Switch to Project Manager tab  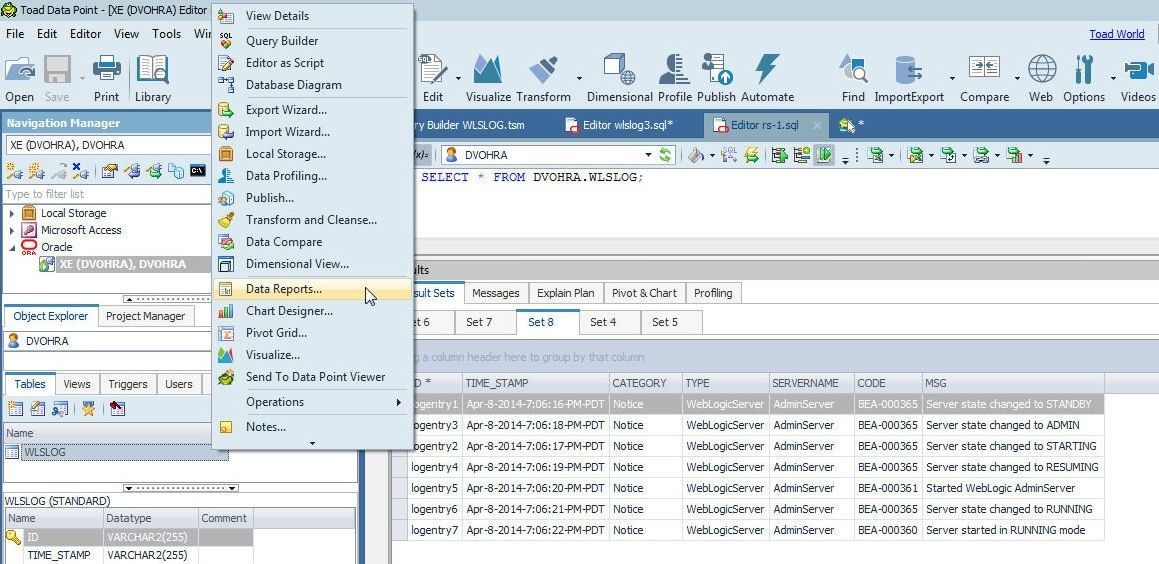tap(146, 316)
